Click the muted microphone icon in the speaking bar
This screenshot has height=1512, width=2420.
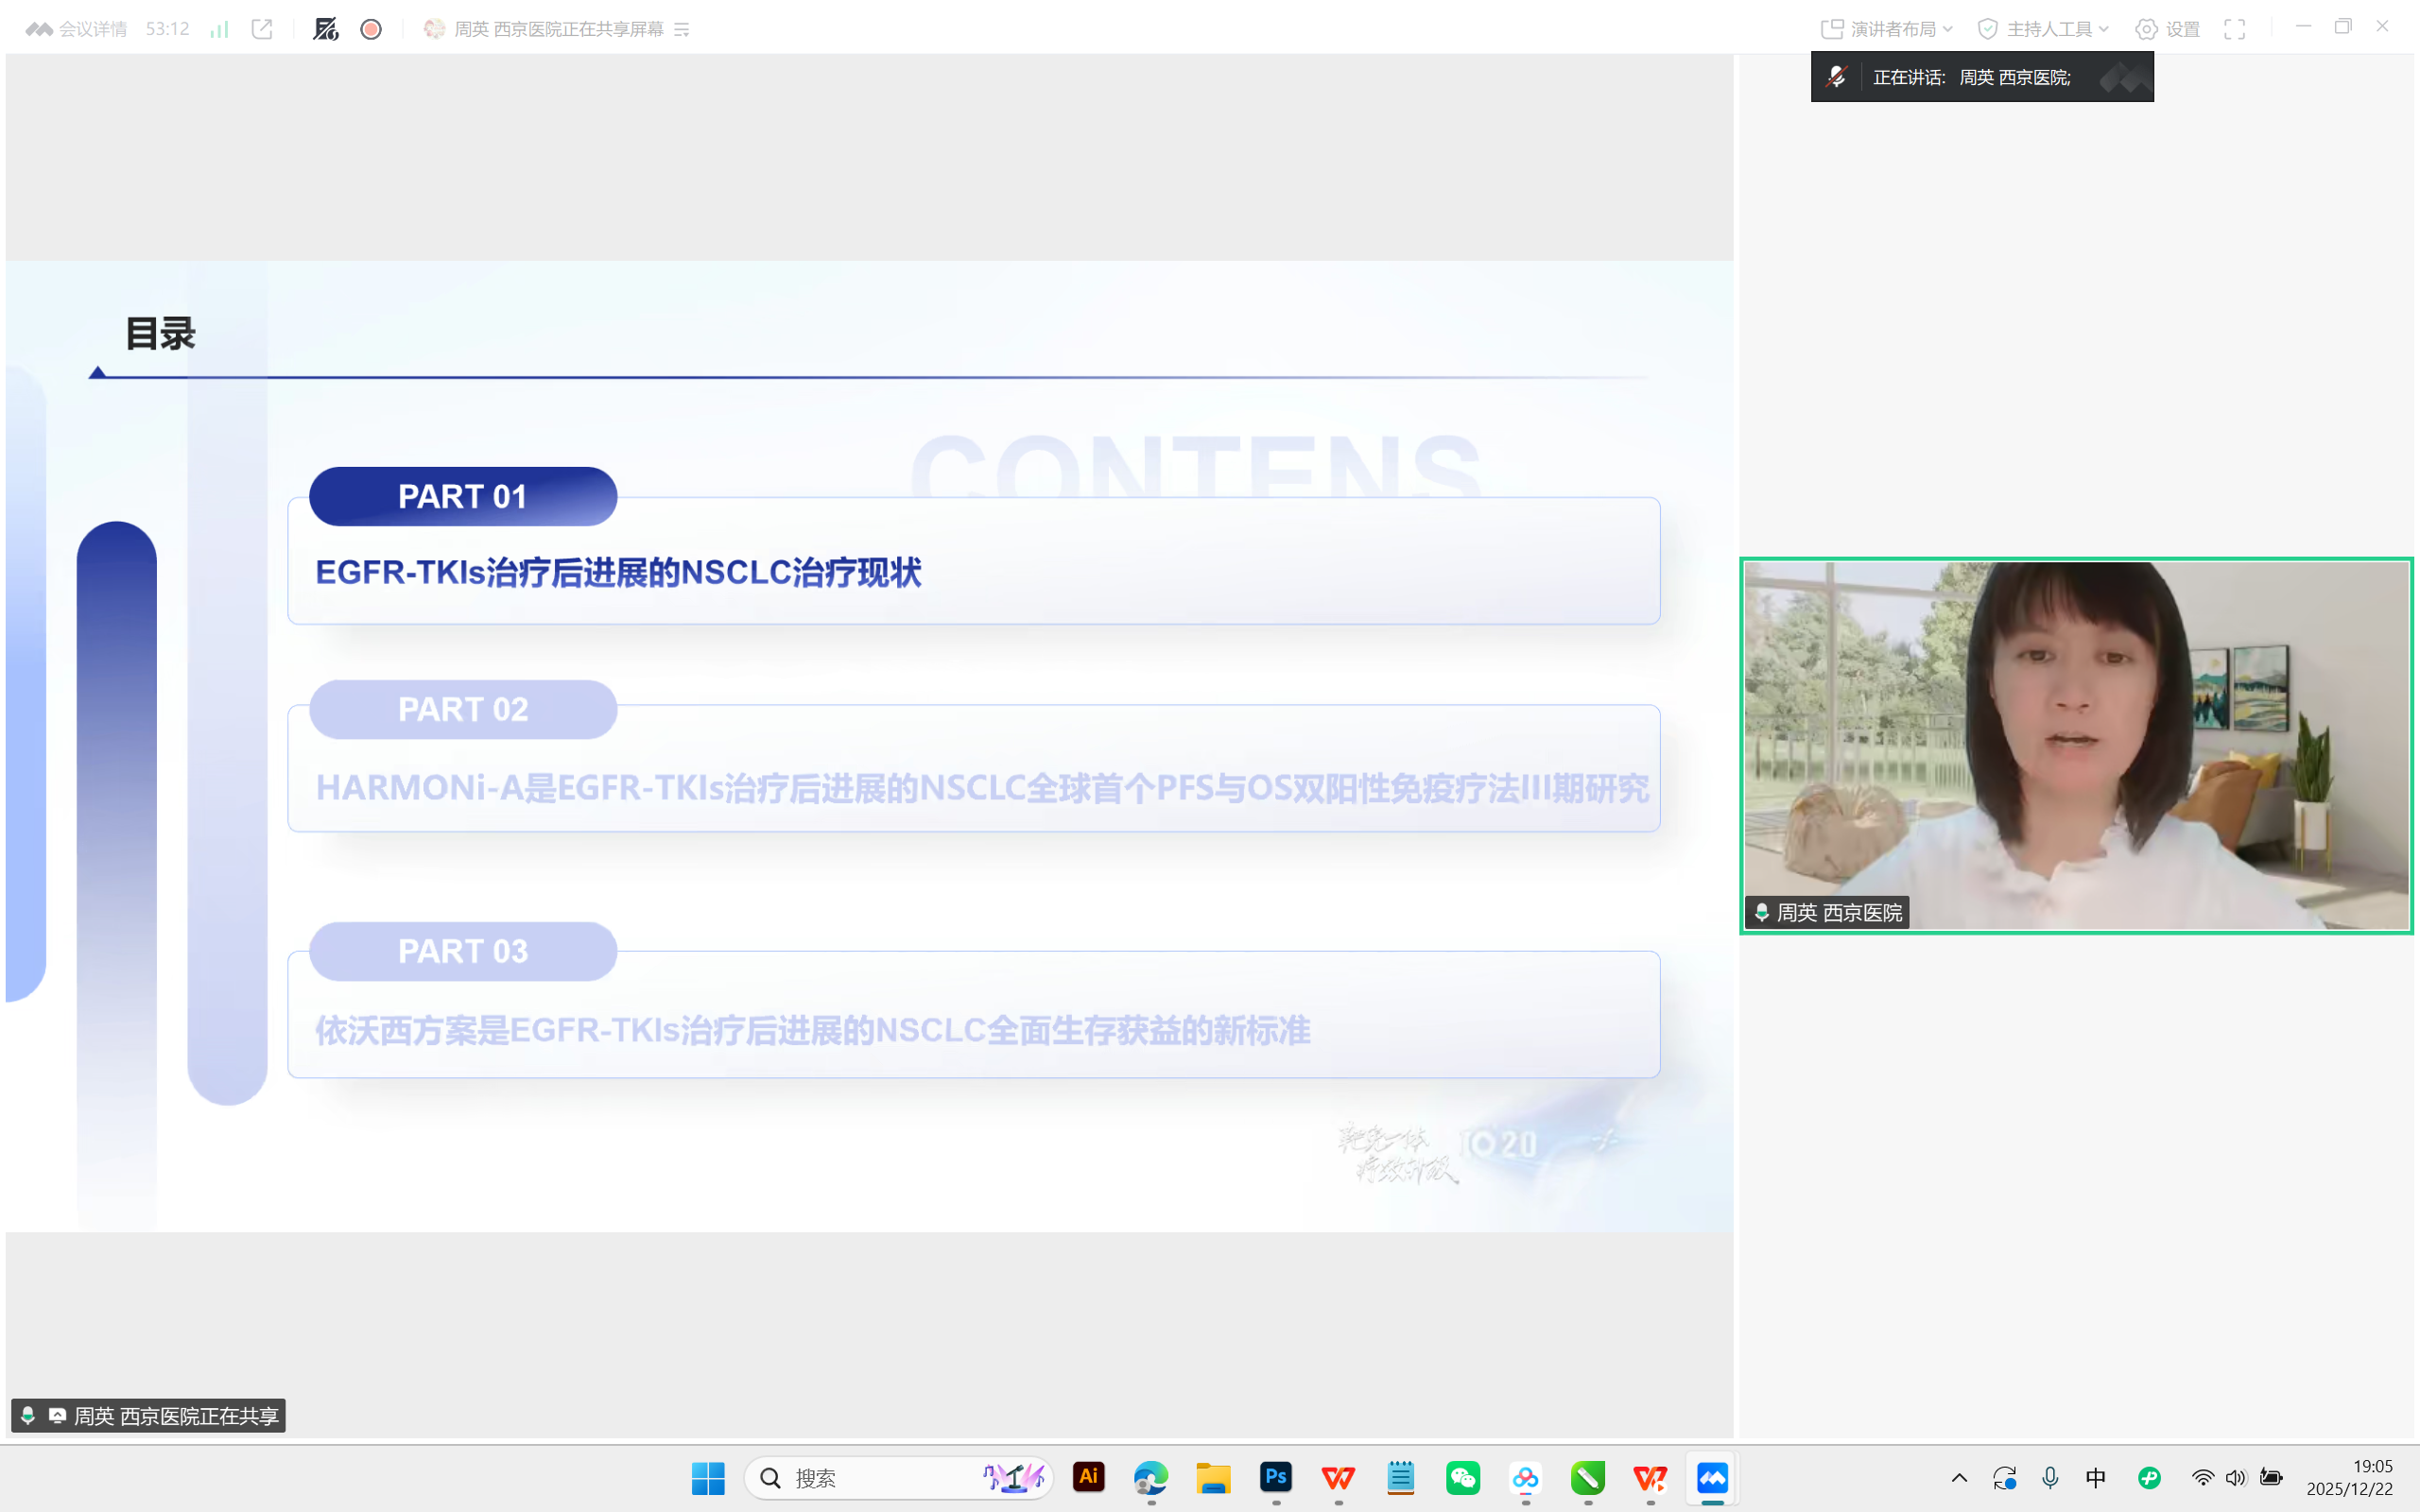1836,77
